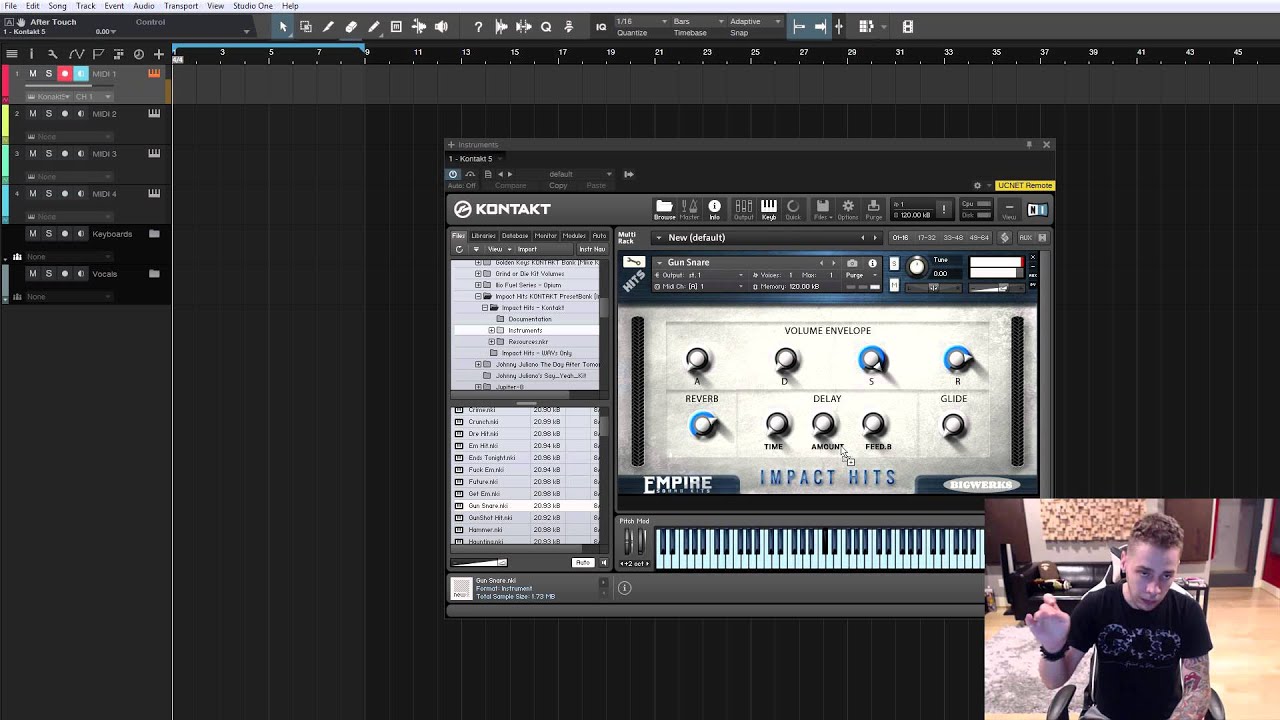
Task: Click the AUX button in the Multi Rack
Action: click(1026, 237)
